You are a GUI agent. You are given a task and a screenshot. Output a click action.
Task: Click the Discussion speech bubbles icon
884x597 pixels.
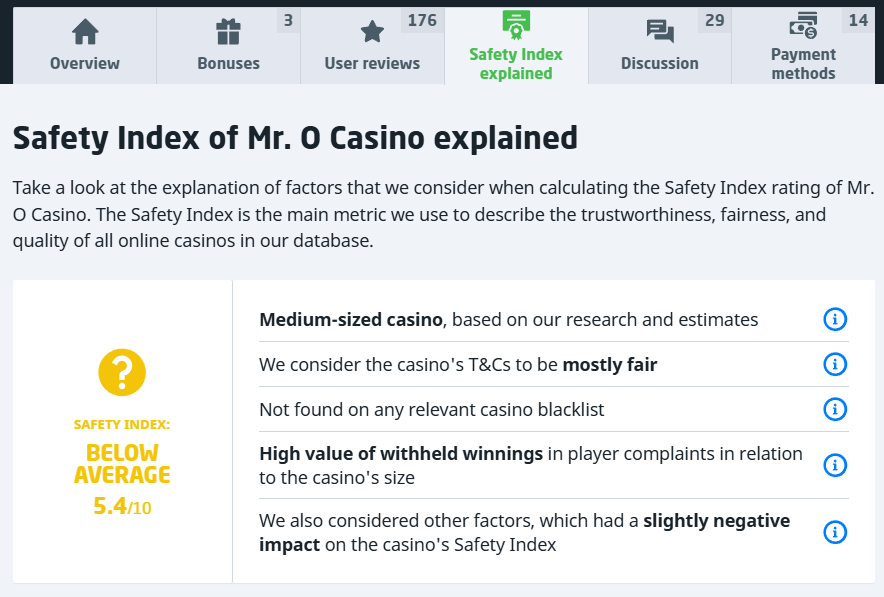click(x=660, y=32)
